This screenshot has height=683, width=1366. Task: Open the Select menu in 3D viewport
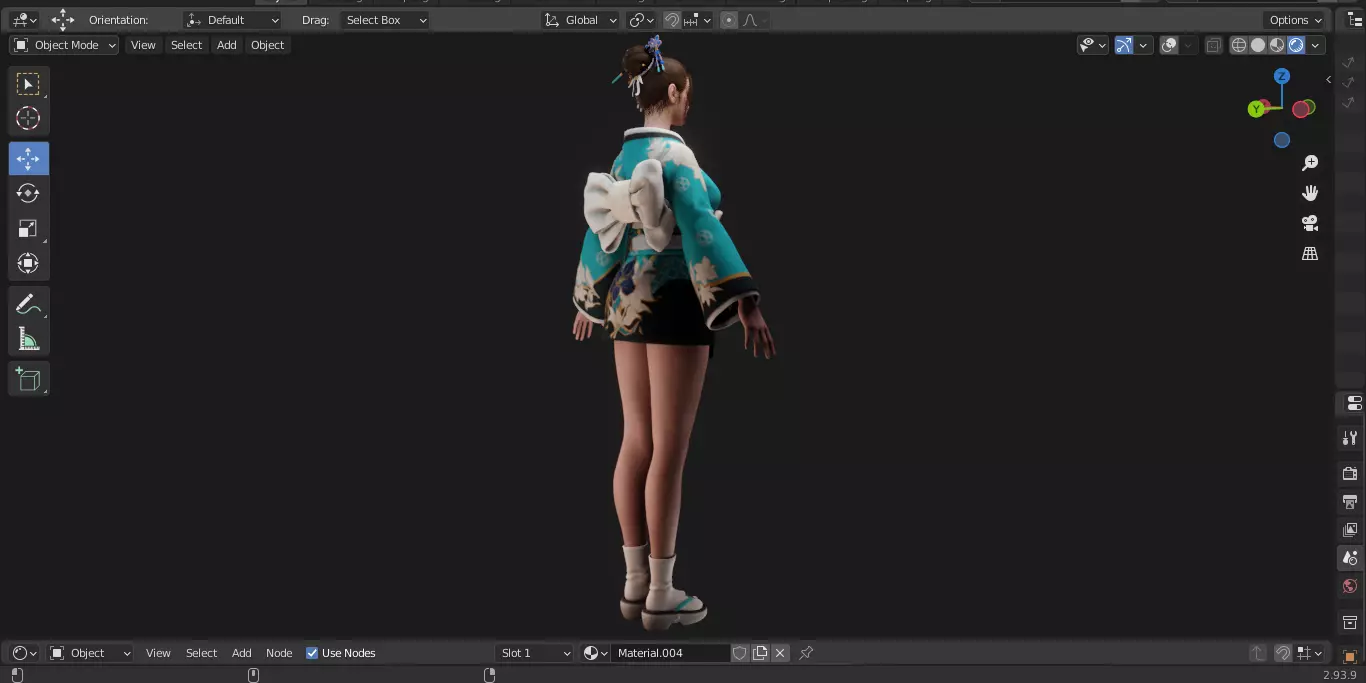[186, 45]
